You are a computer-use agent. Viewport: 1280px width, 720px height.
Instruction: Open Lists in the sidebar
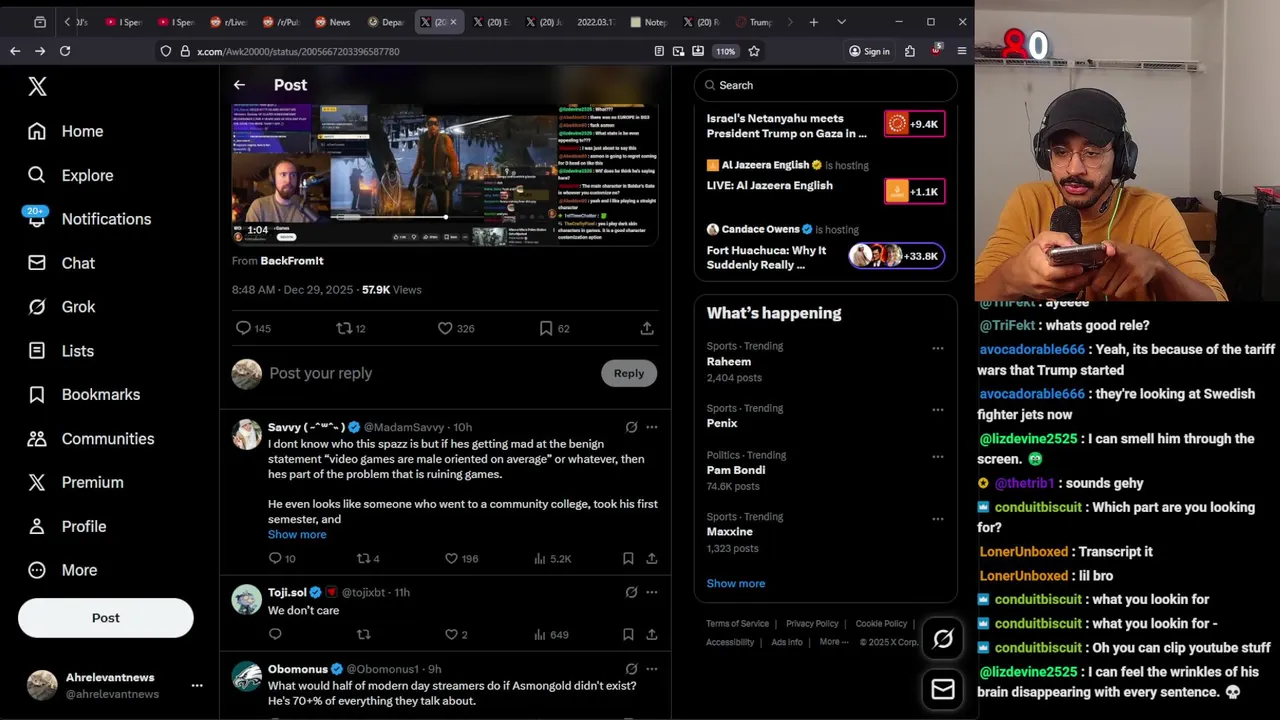(x=61, y=351)
